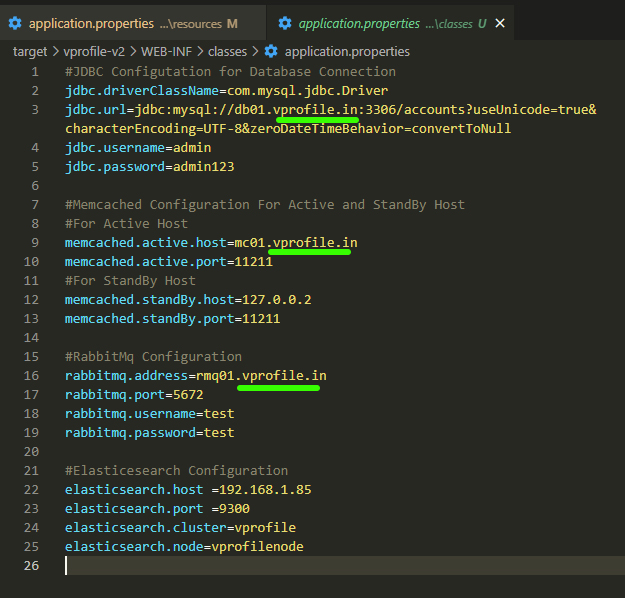
Task: Click 'db01.vprofile.in' in jdbc url
Action: pos(296,110)
